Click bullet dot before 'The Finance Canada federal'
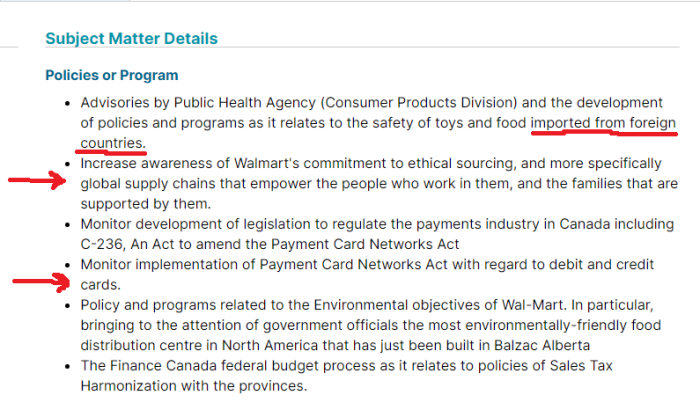This screenshot has width=700, height=410. [x=67, y=366]
